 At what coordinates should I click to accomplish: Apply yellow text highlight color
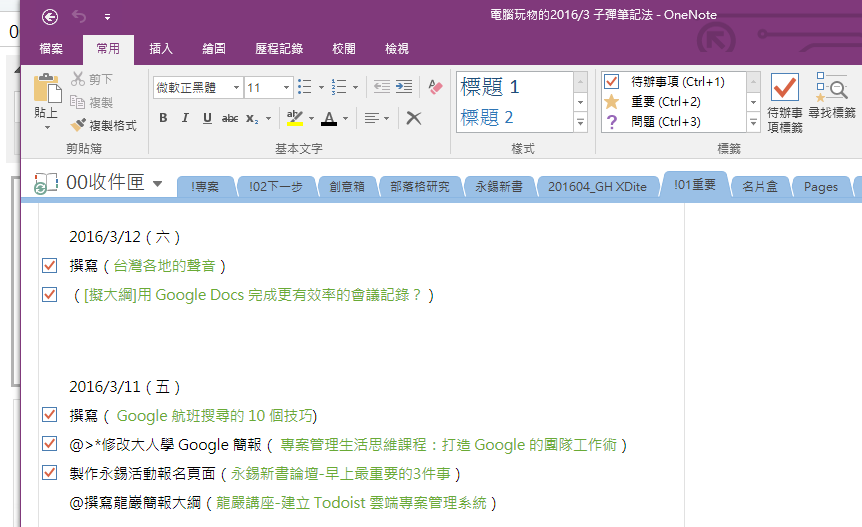tap(295, 118)
